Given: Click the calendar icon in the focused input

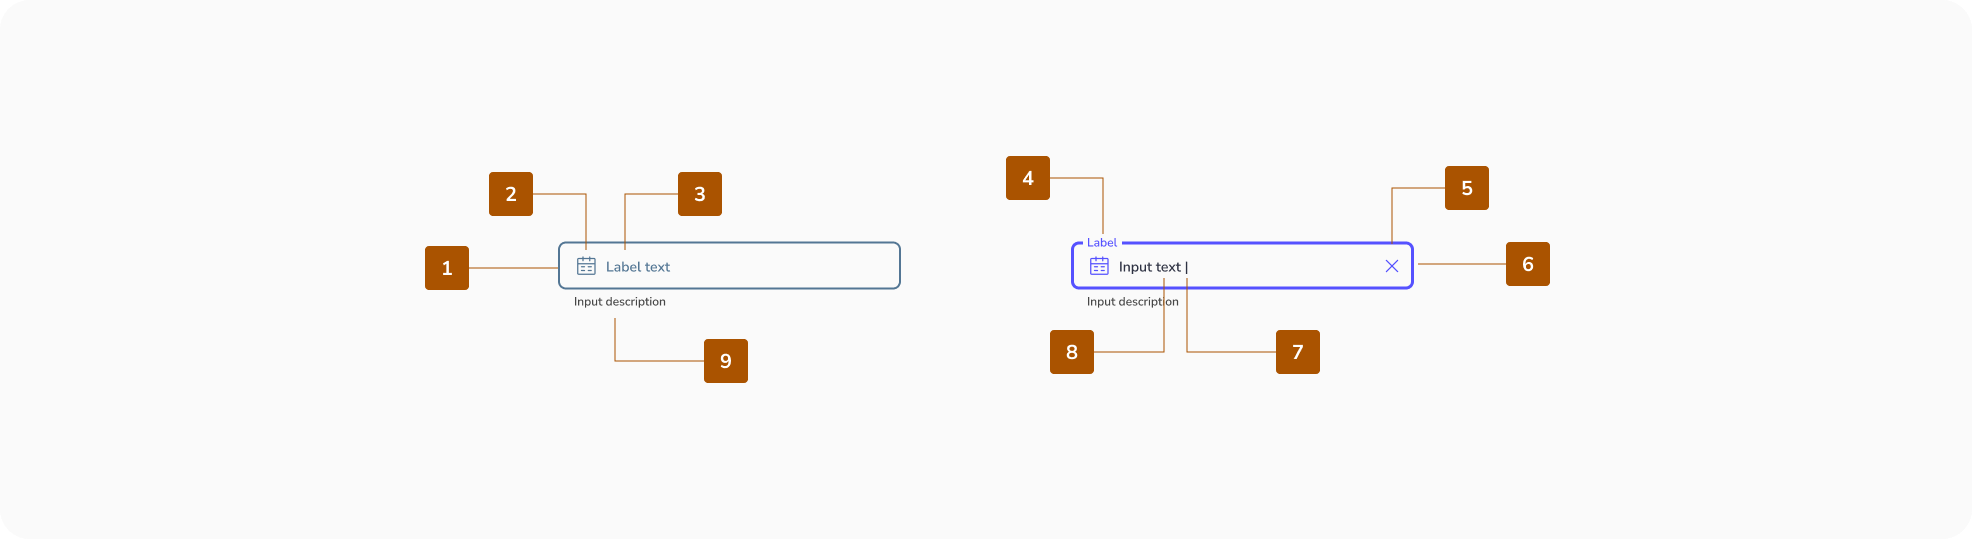Looking at the screenshot, I should pyautogui.click(x=1099, y=266).
